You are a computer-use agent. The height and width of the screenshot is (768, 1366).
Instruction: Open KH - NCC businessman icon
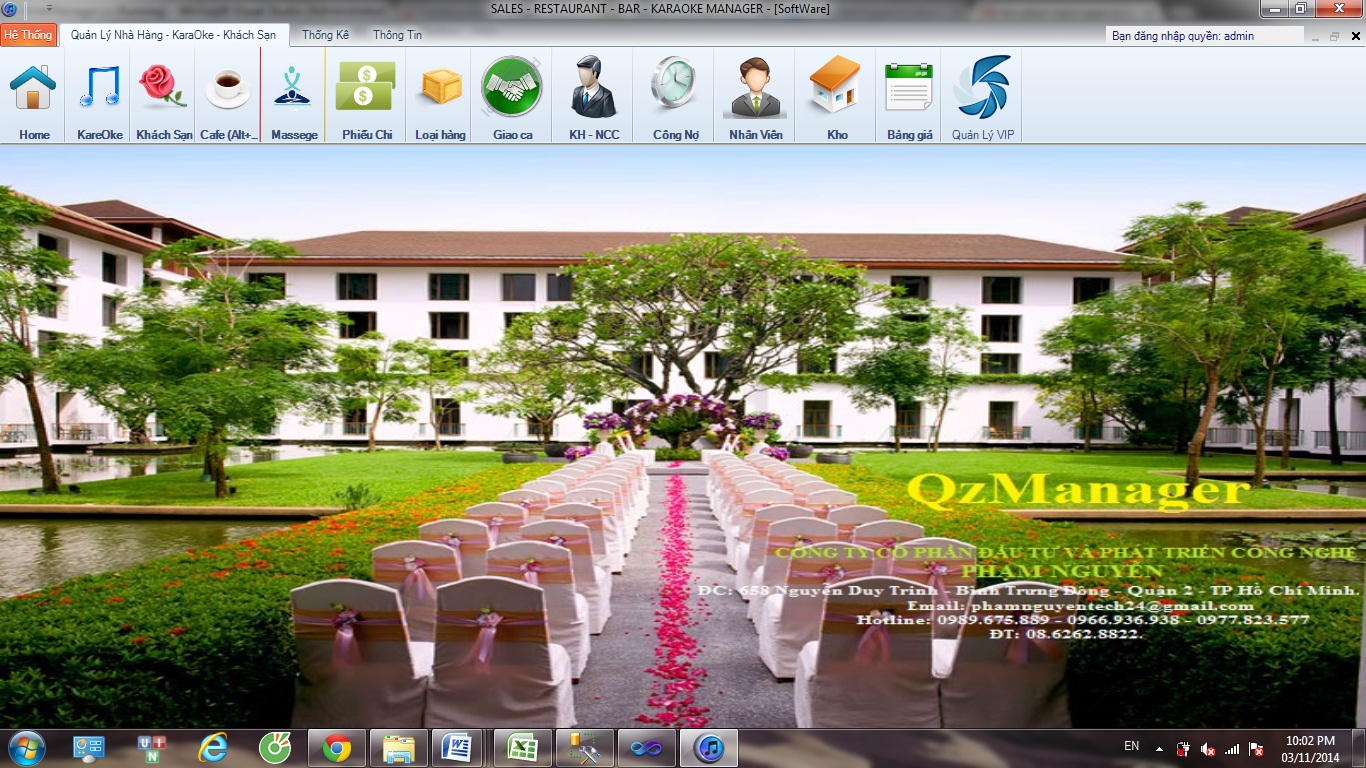click(594, 97)
